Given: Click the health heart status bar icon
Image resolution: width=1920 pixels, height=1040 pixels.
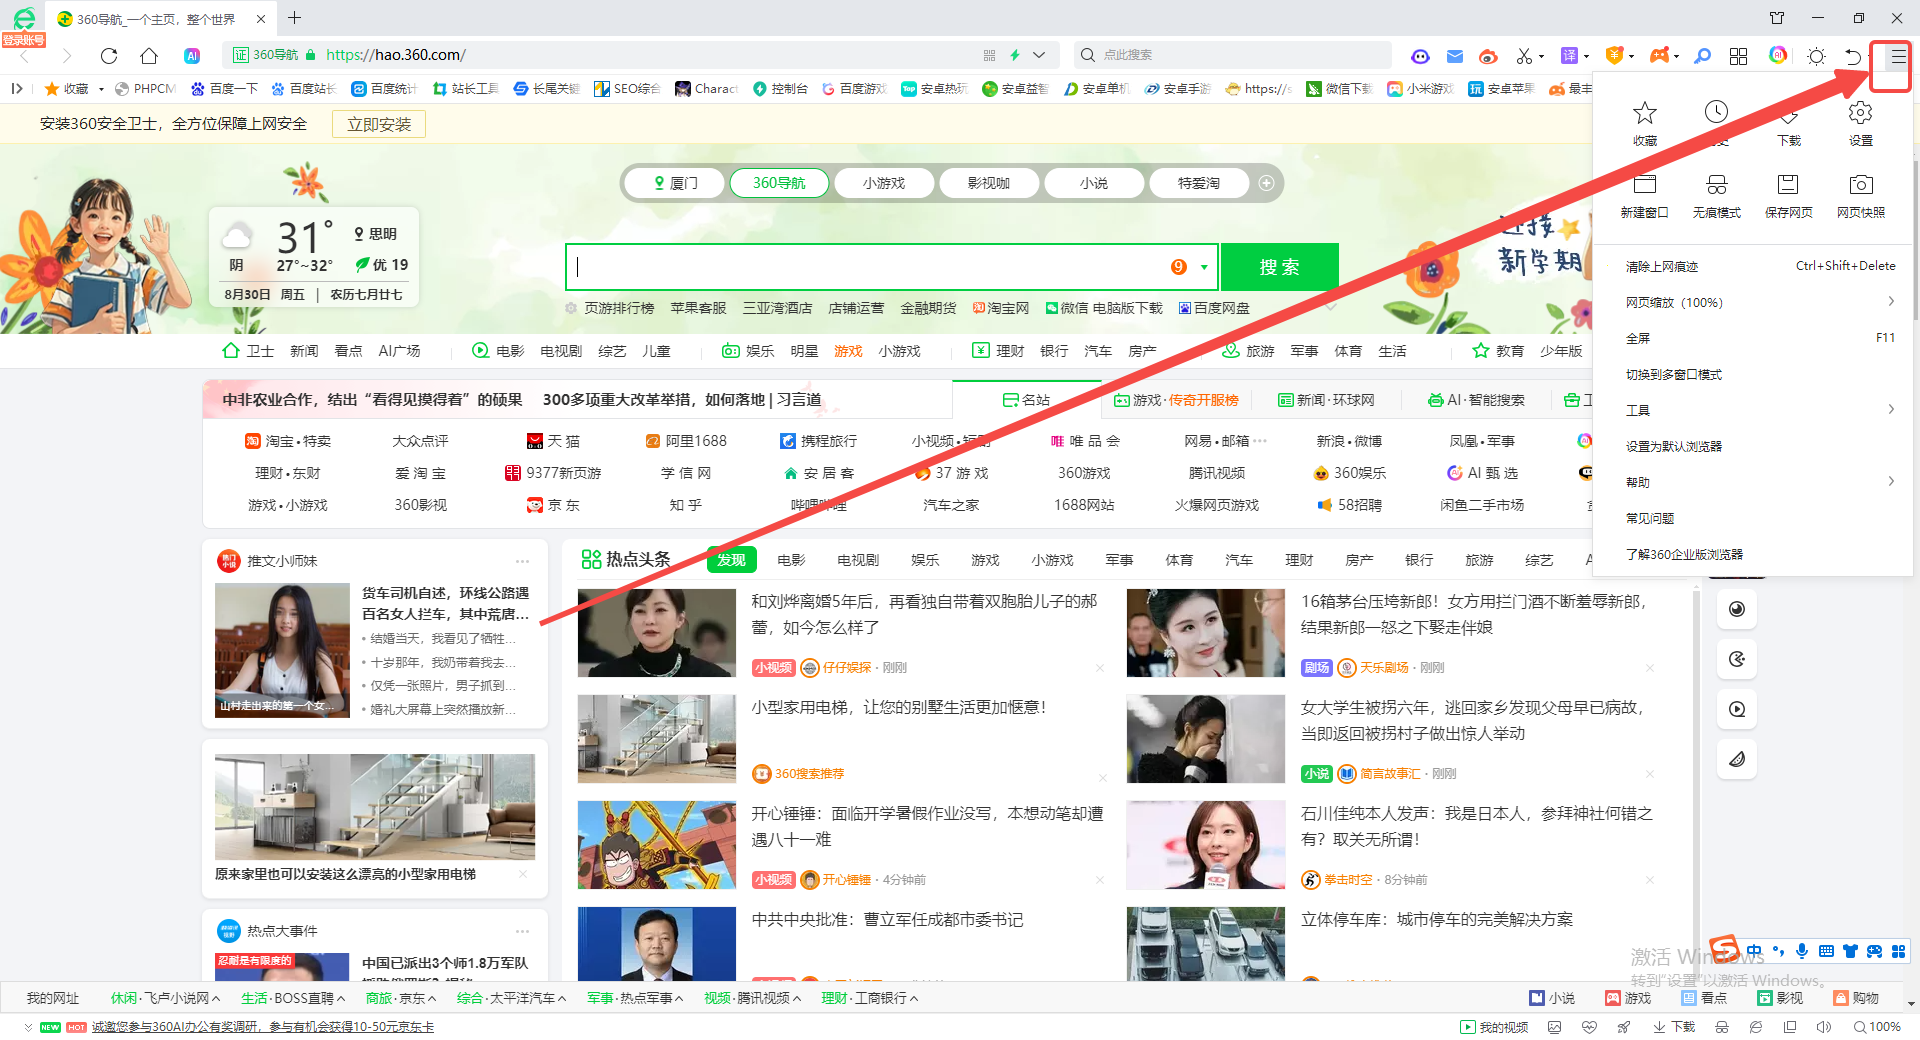Looking at the screenshot, I should point(1590,1027).
